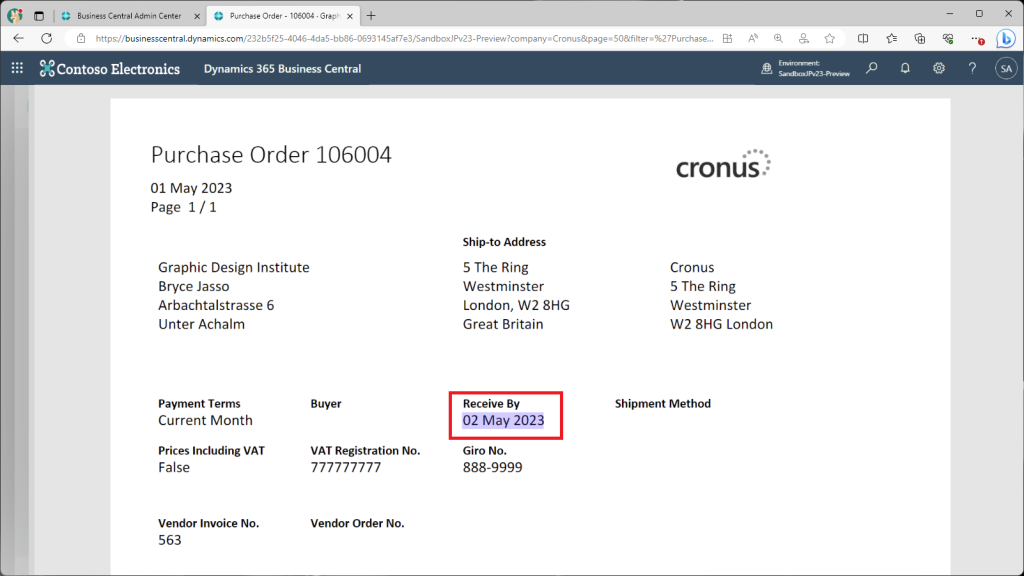The image size is (1024, 576).
Task: Click the Prices Including VAT label
Action: pyautogui.click(x=212, y=451)
